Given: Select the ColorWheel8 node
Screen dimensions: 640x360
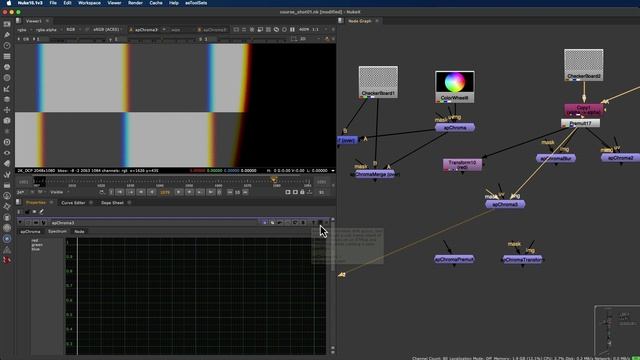Looking at the screenshot, I should tap(455, 87).
